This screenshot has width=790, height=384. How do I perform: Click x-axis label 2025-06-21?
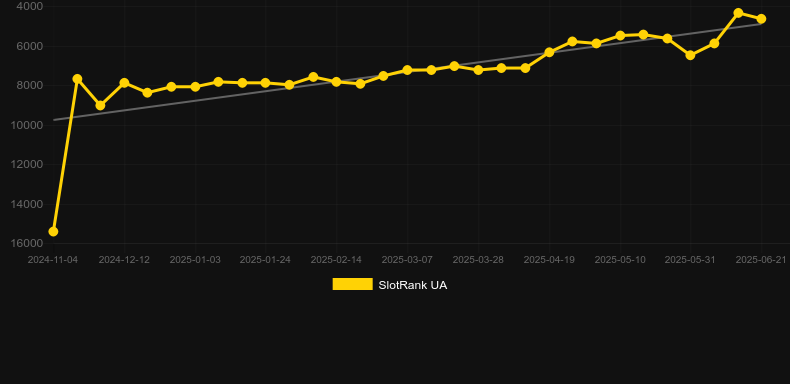pyautogui.click(x=761, y=260)
